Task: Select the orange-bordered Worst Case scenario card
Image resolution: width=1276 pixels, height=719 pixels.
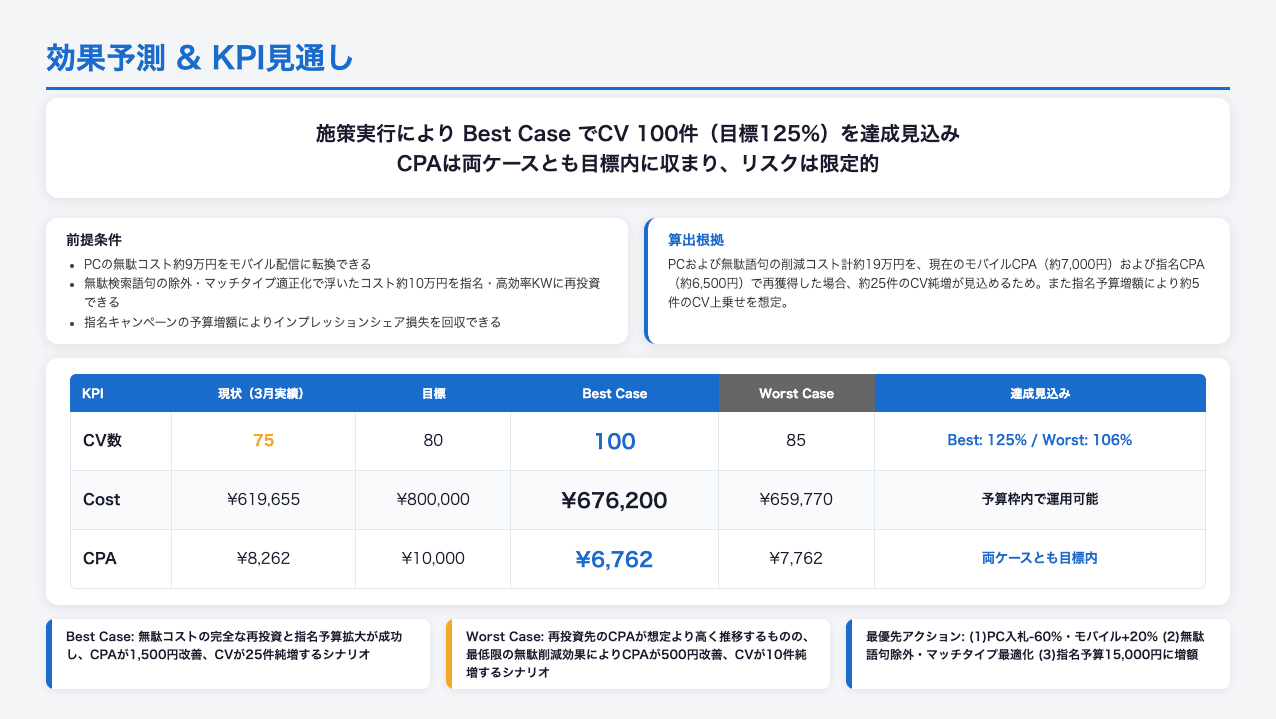Action: click(638, 654)
